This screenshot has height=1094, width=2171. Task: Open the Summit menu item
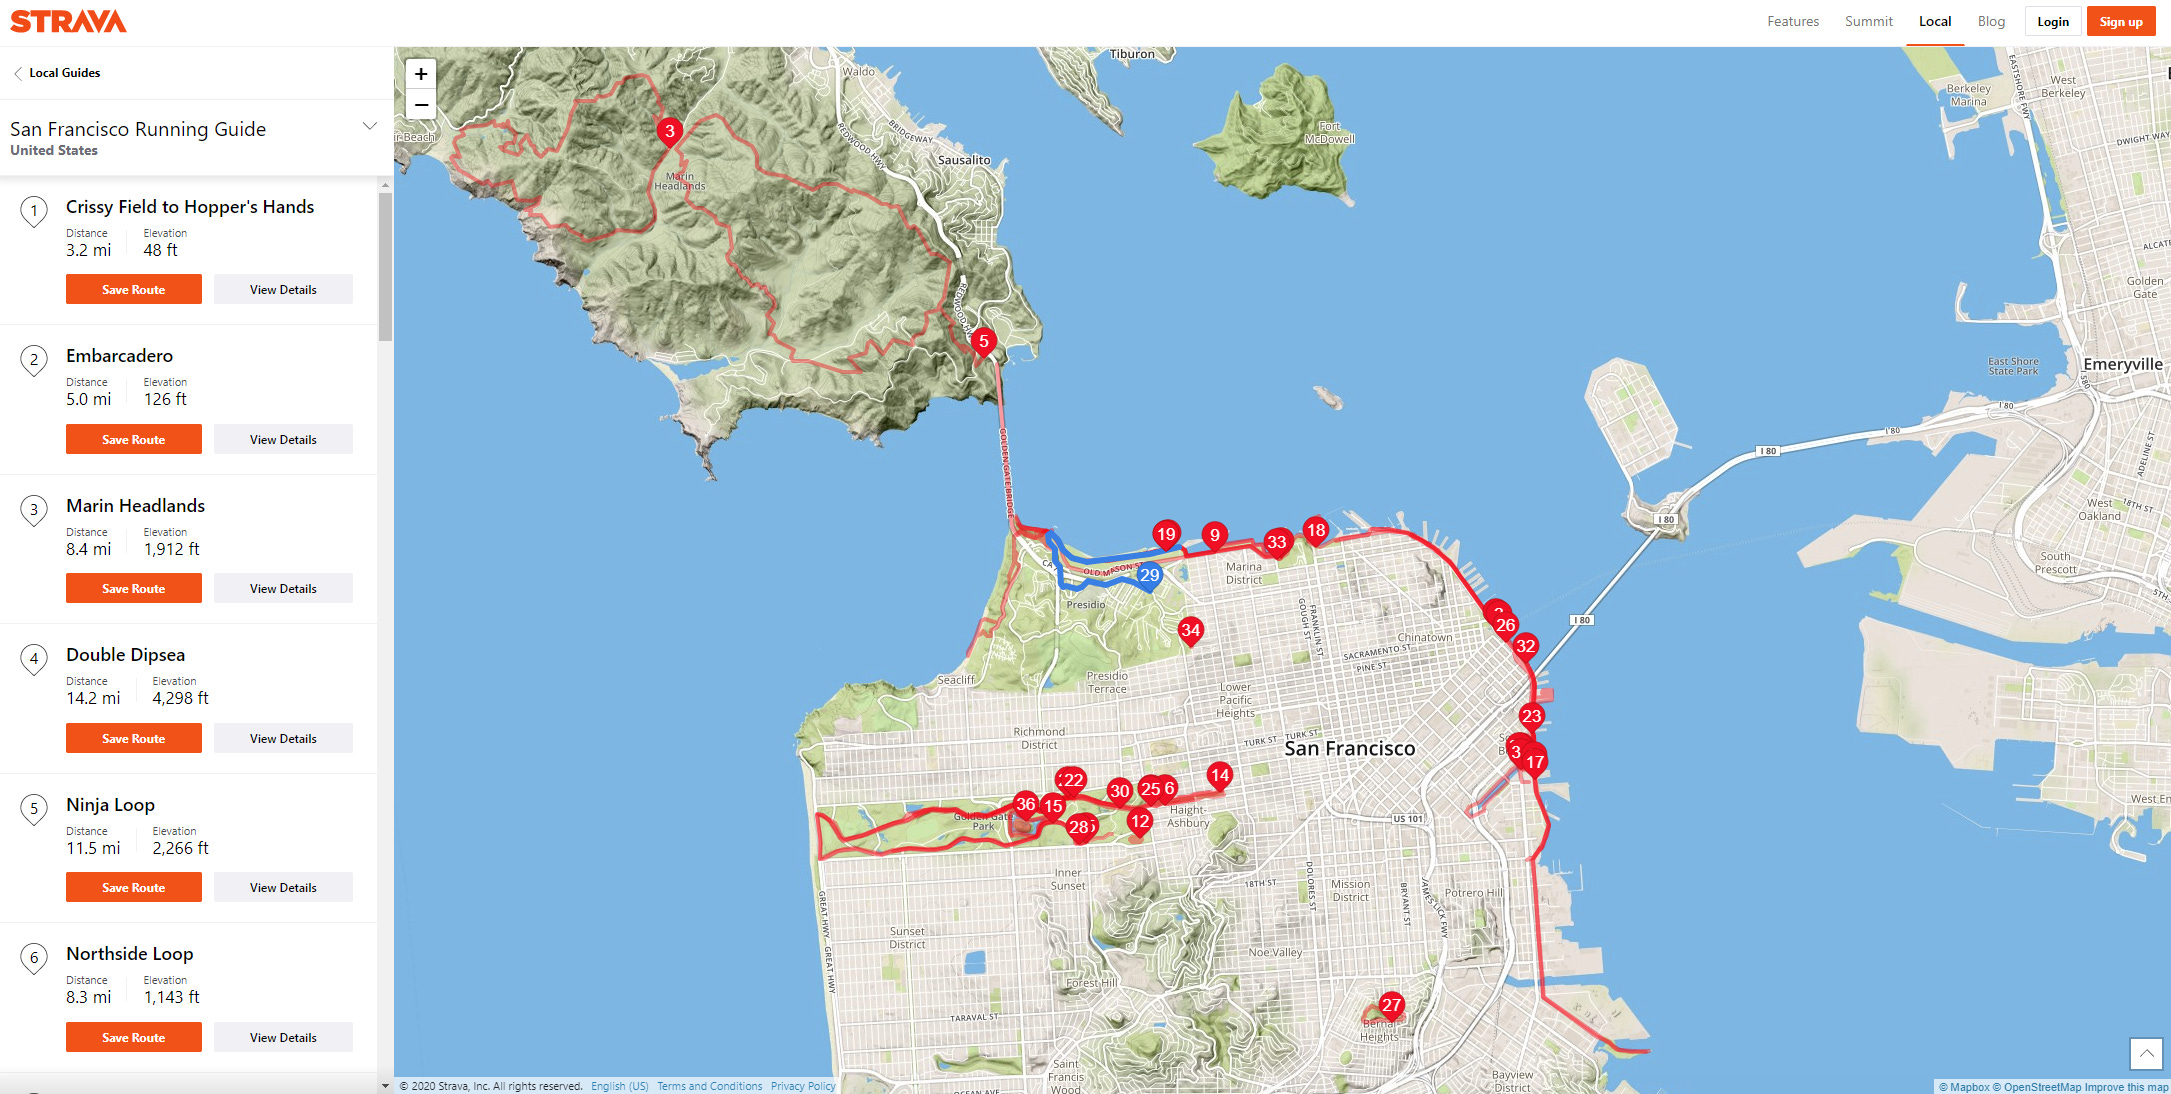coord(1869,22)
